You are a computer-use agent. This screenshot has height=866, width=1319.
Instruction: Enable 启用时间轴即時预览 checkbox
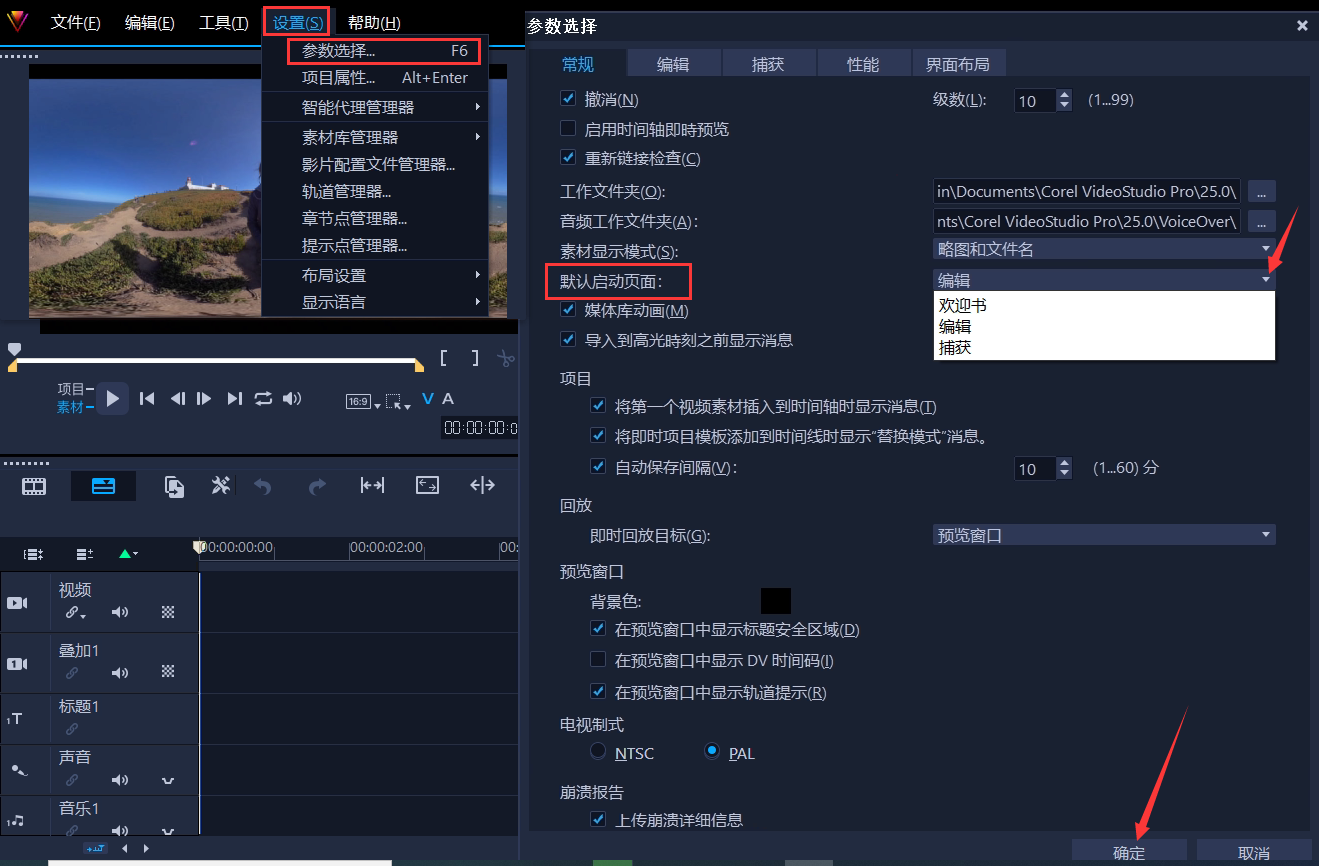[x=568, y=129]
